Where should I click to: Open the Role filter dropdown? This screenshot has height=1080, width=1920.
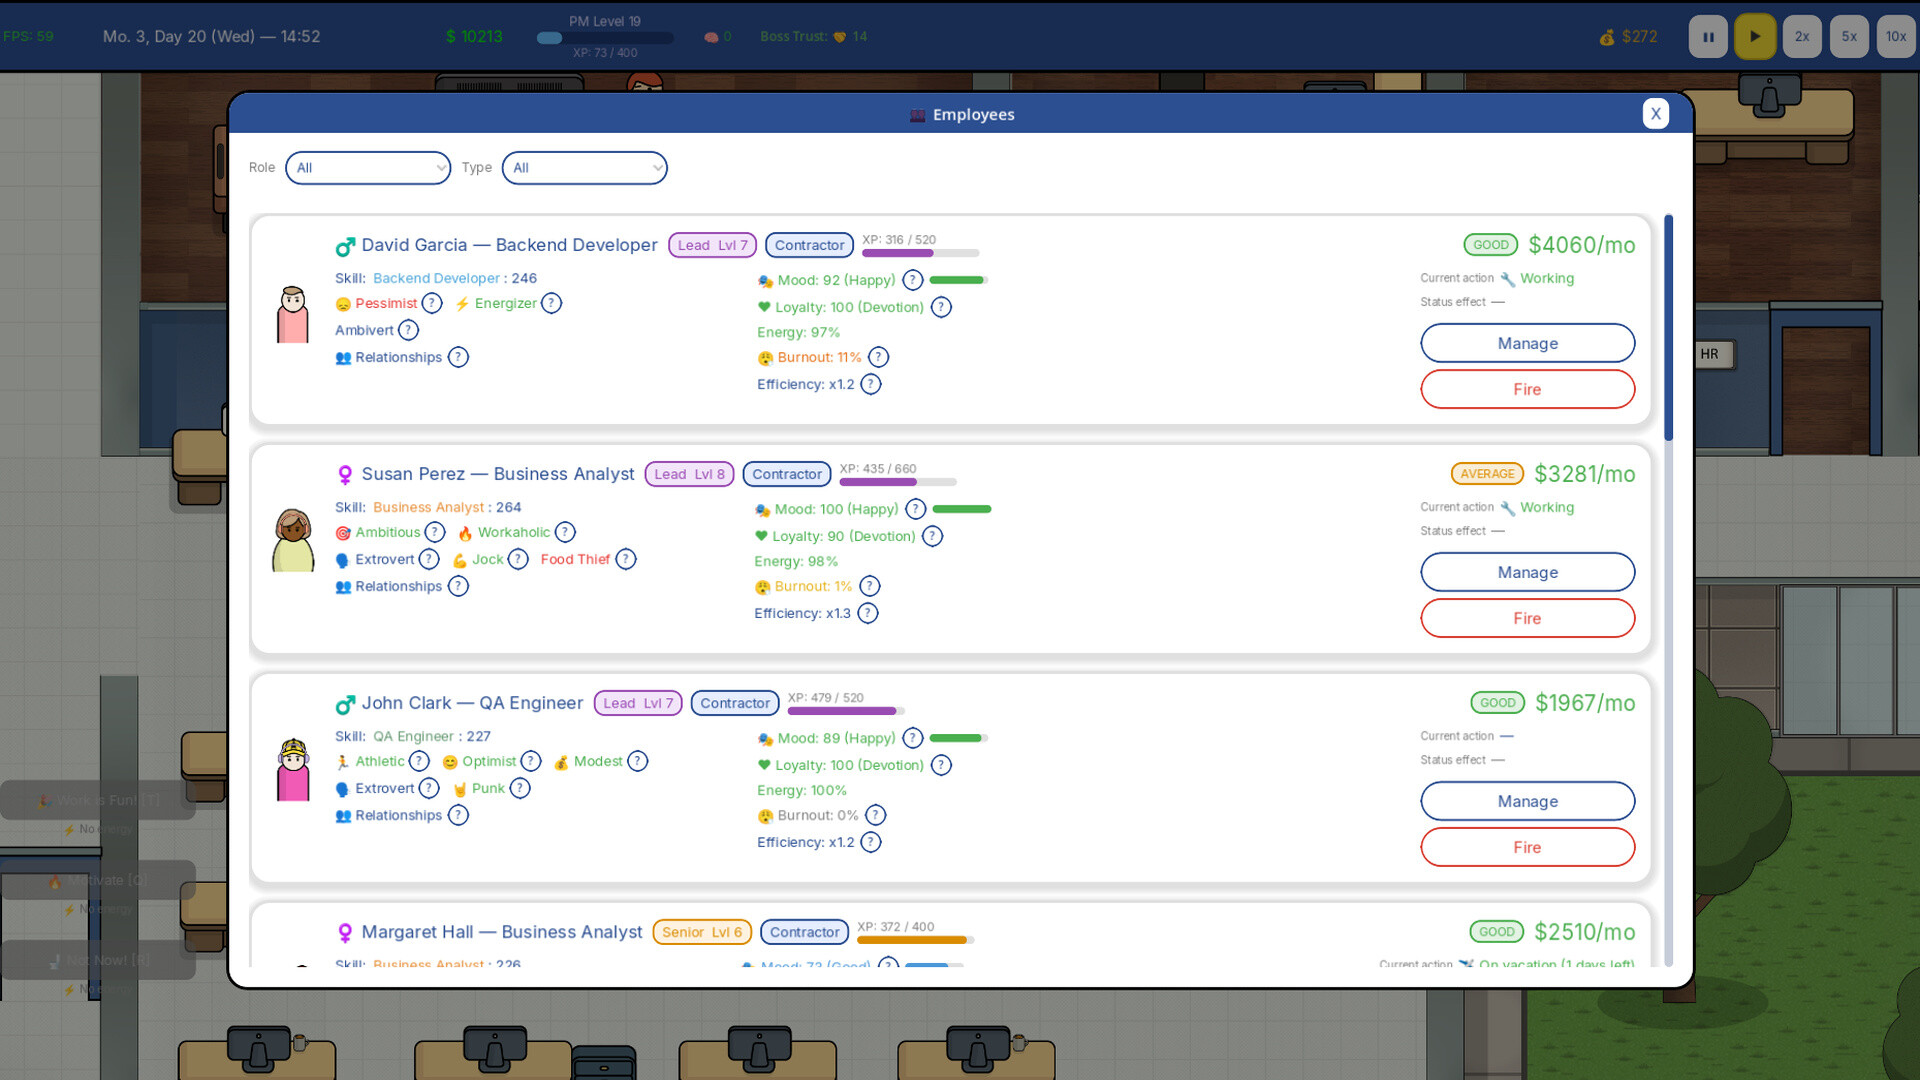[368, 168]
